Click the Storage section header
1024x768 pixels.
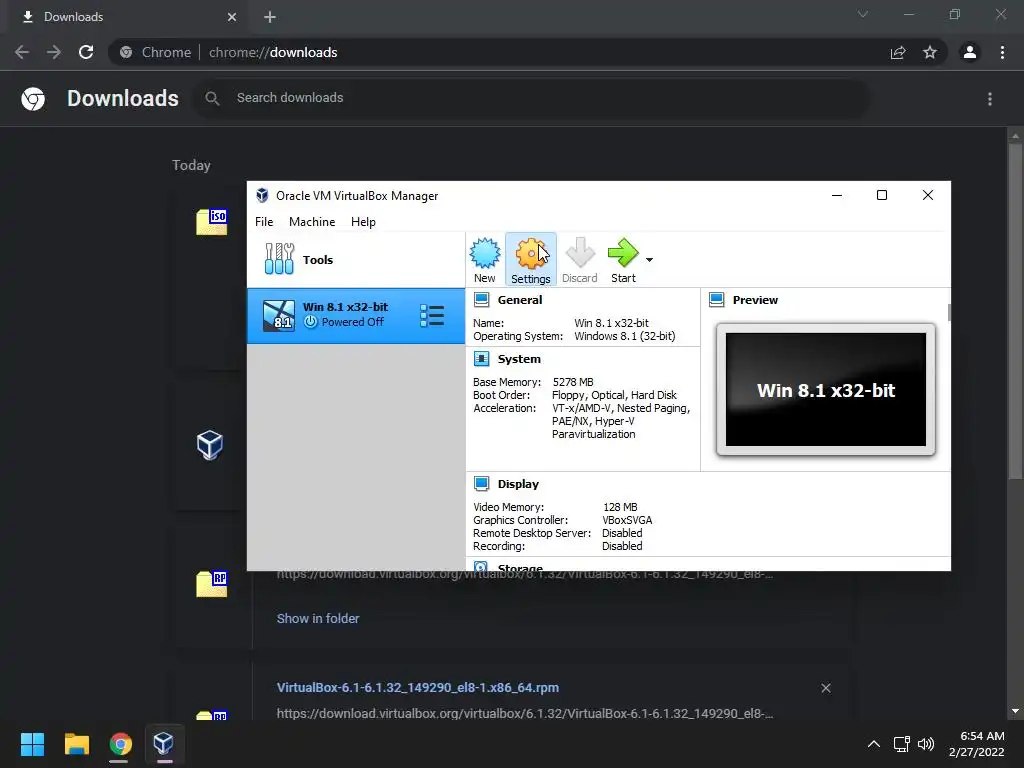[520, 568]
